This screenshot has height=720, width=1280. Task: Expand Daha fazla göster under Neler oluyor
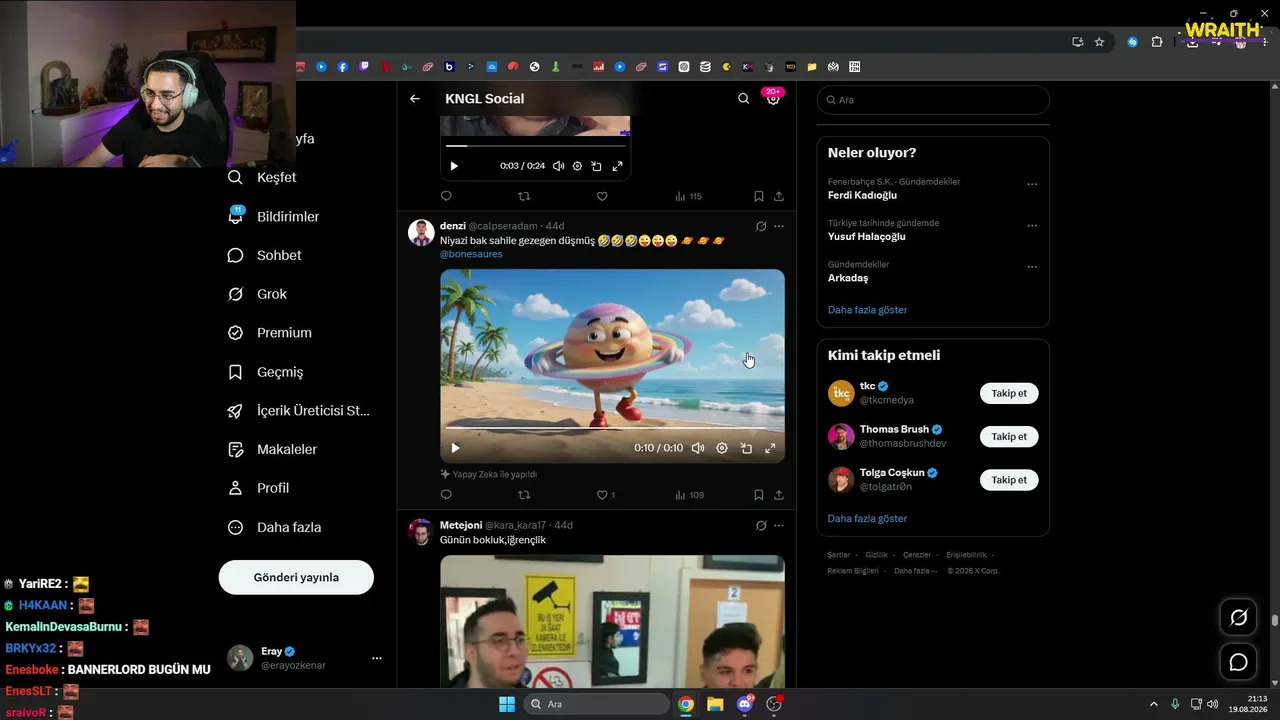click(867, 310)
